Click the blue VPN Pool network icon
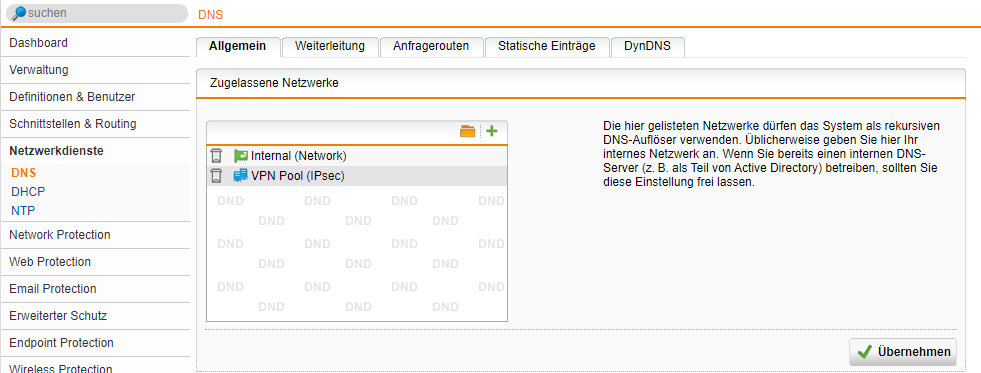 point(241,176)
